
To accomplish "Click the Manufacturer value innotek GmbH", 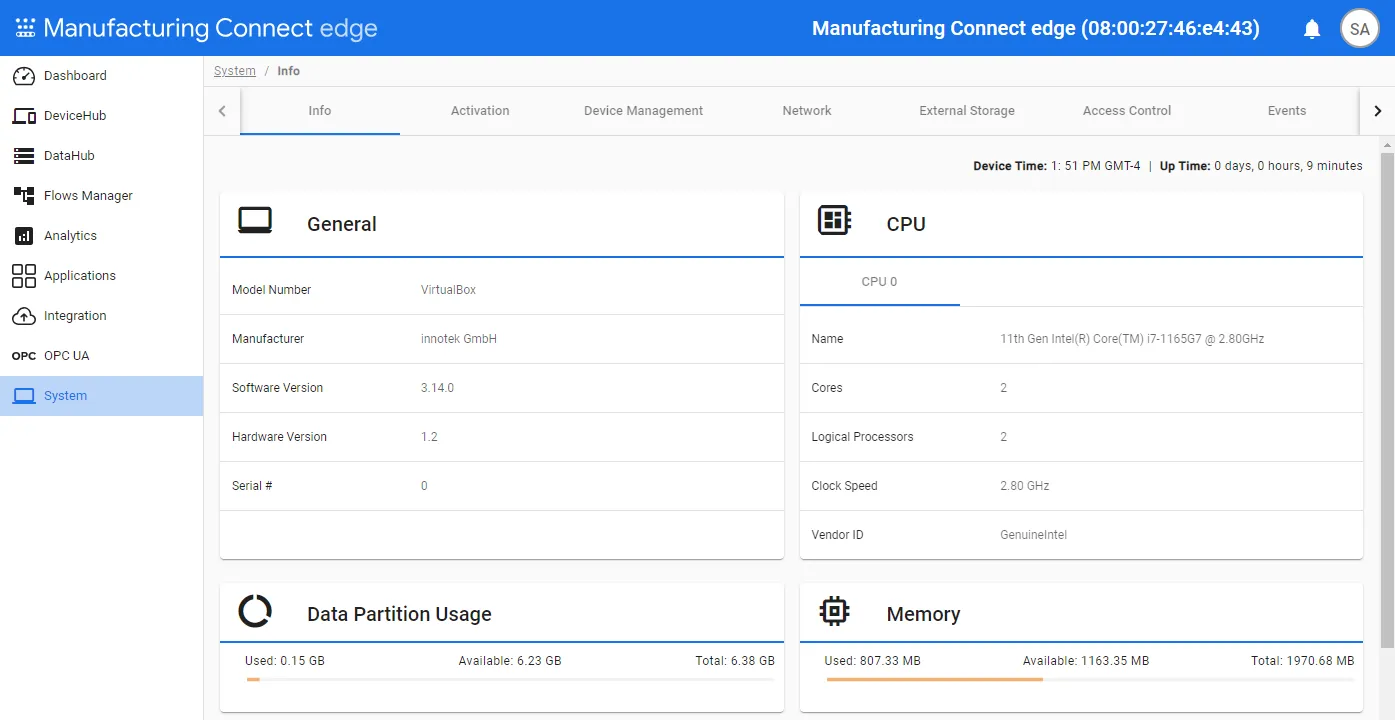I will coord(459,339).
